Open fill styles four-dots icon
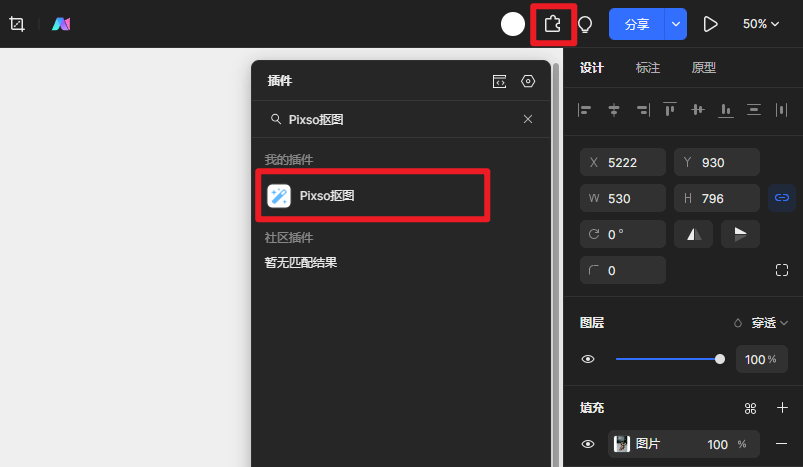 [x=750, y=408]
